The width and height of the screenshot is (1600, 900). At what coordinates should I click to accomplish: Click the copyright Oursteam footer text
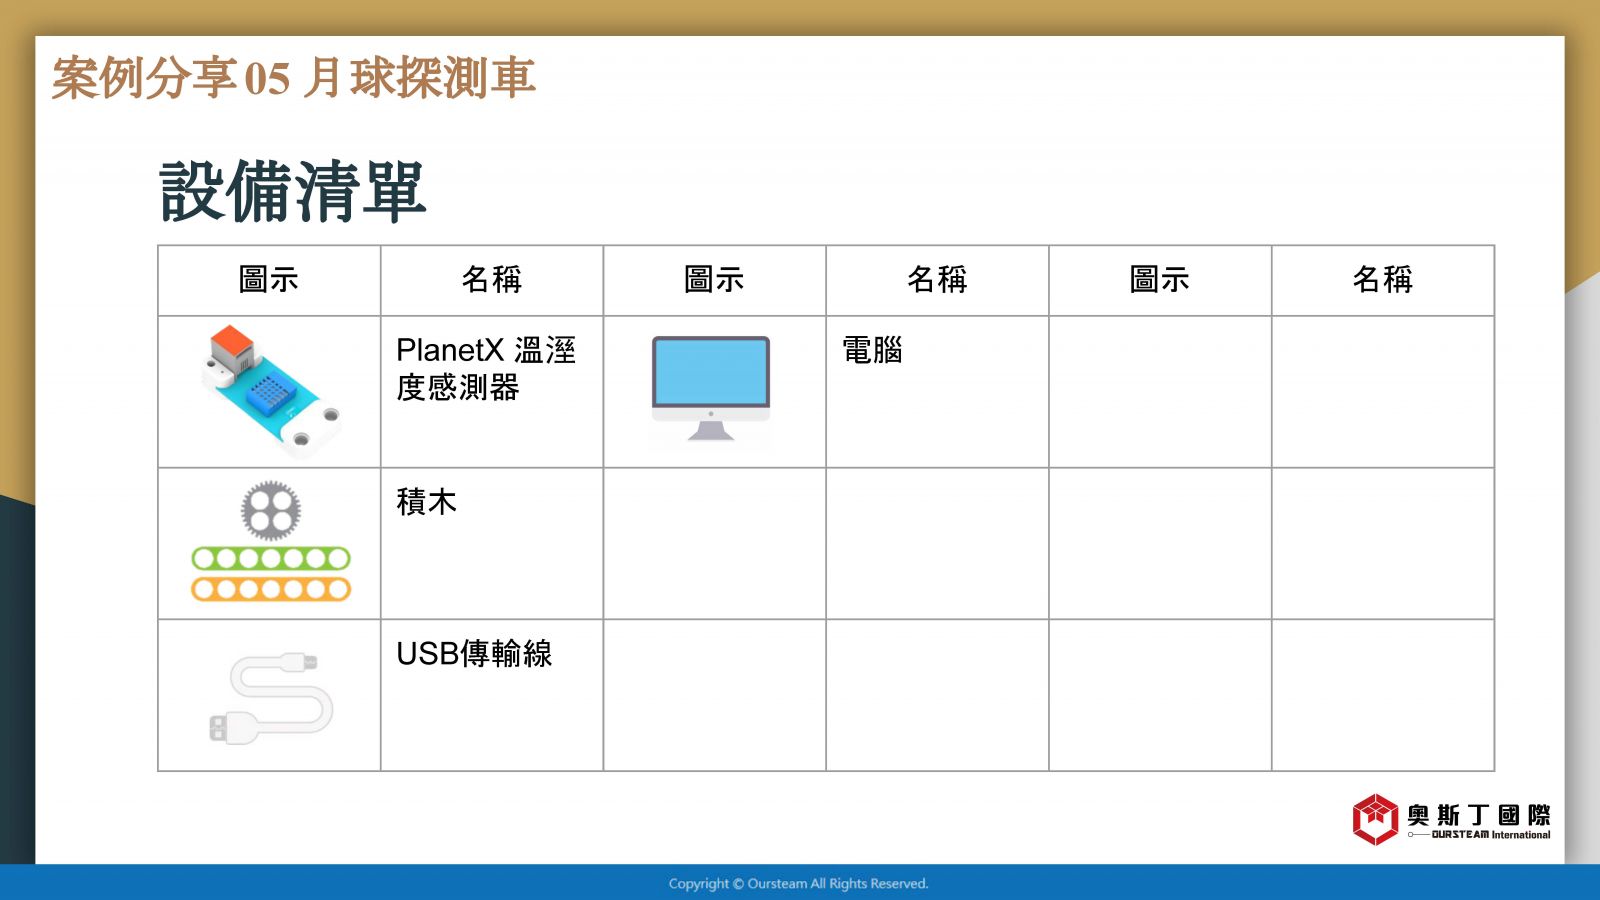(x=798, y=883)
